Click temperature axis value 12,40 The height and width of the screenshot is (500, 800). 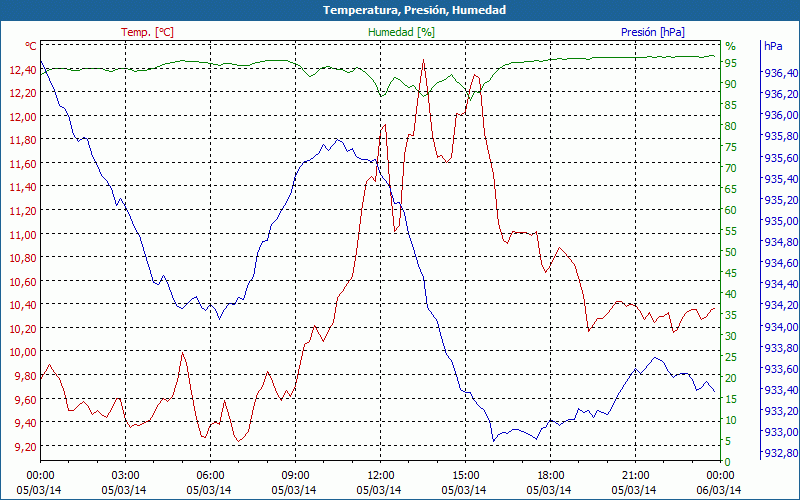(x=23, y=69)
